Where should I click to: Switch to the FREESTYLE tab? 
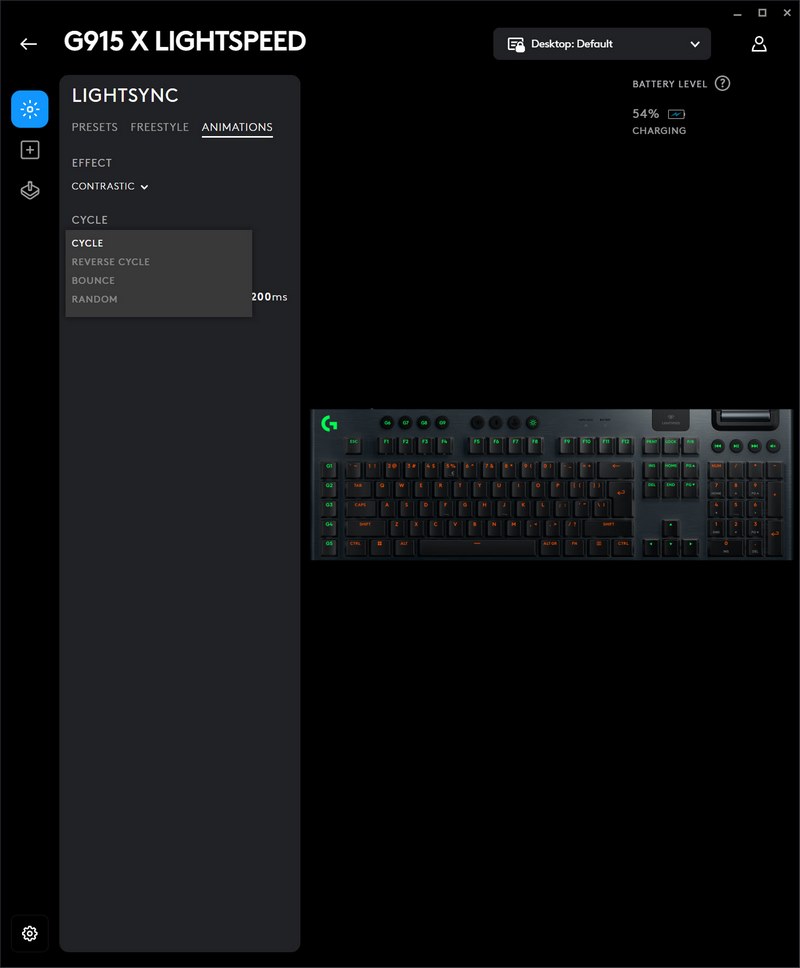coord(159,127)
